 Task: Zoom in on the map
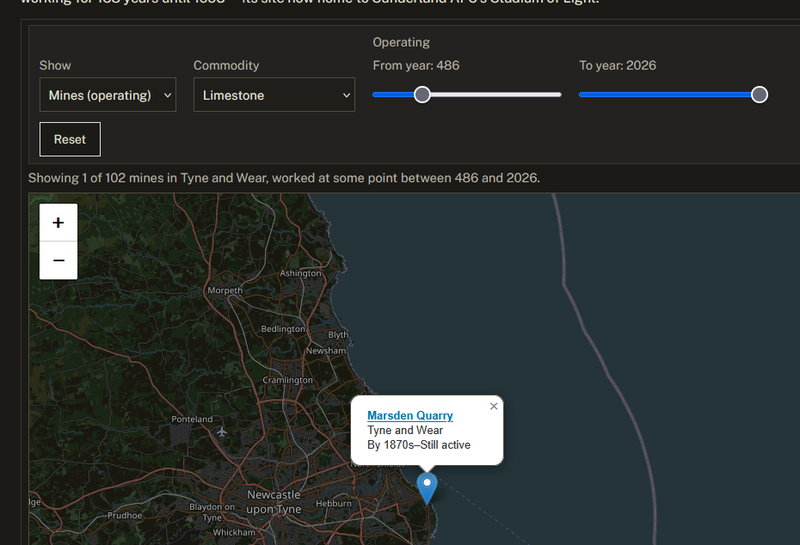click(59, 222)
